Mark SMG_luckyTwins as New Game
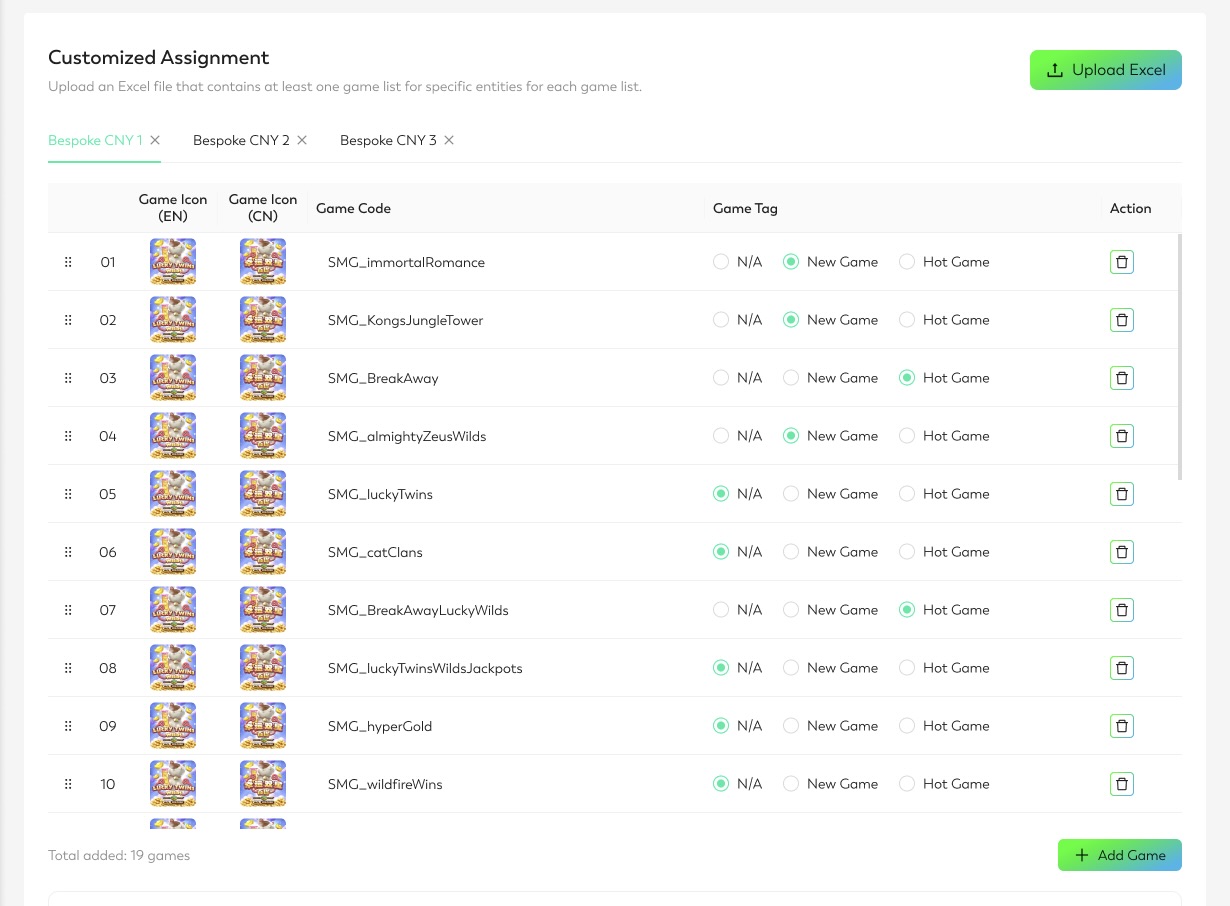 pos(791,494)
